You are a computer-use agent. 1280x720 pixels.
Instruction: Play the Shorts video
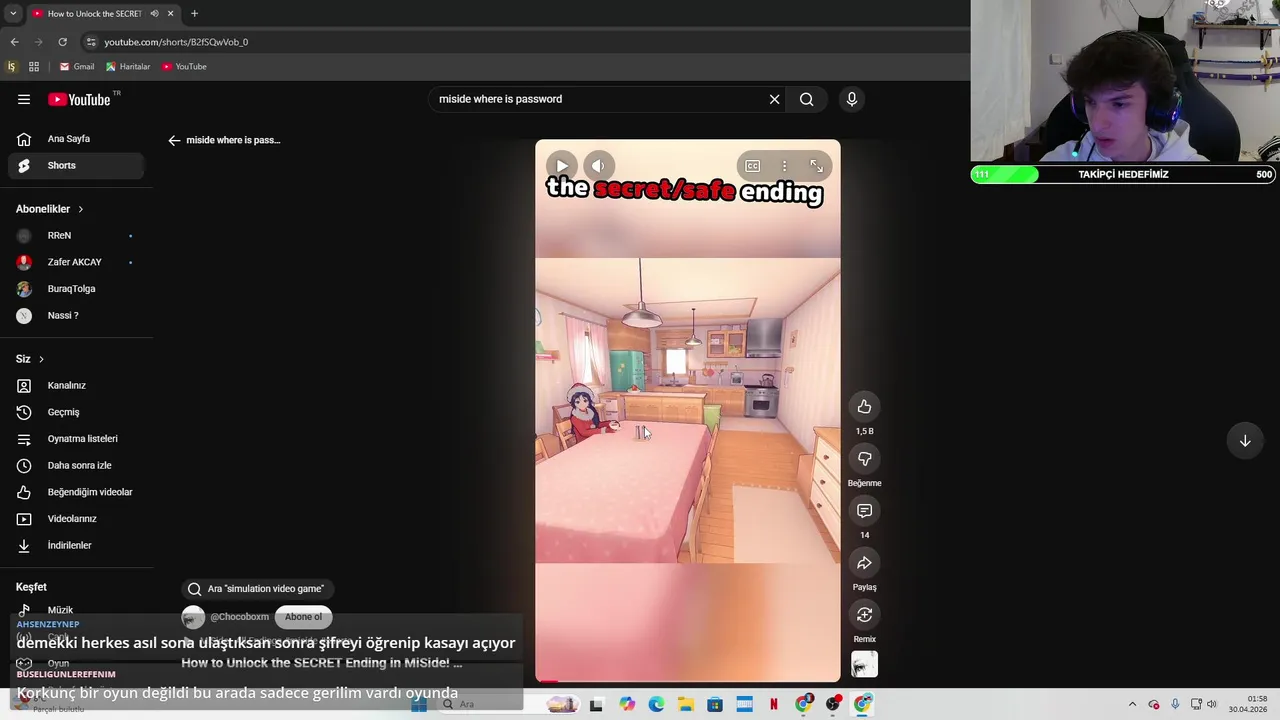pyautogui.click(x=562, y=166)
